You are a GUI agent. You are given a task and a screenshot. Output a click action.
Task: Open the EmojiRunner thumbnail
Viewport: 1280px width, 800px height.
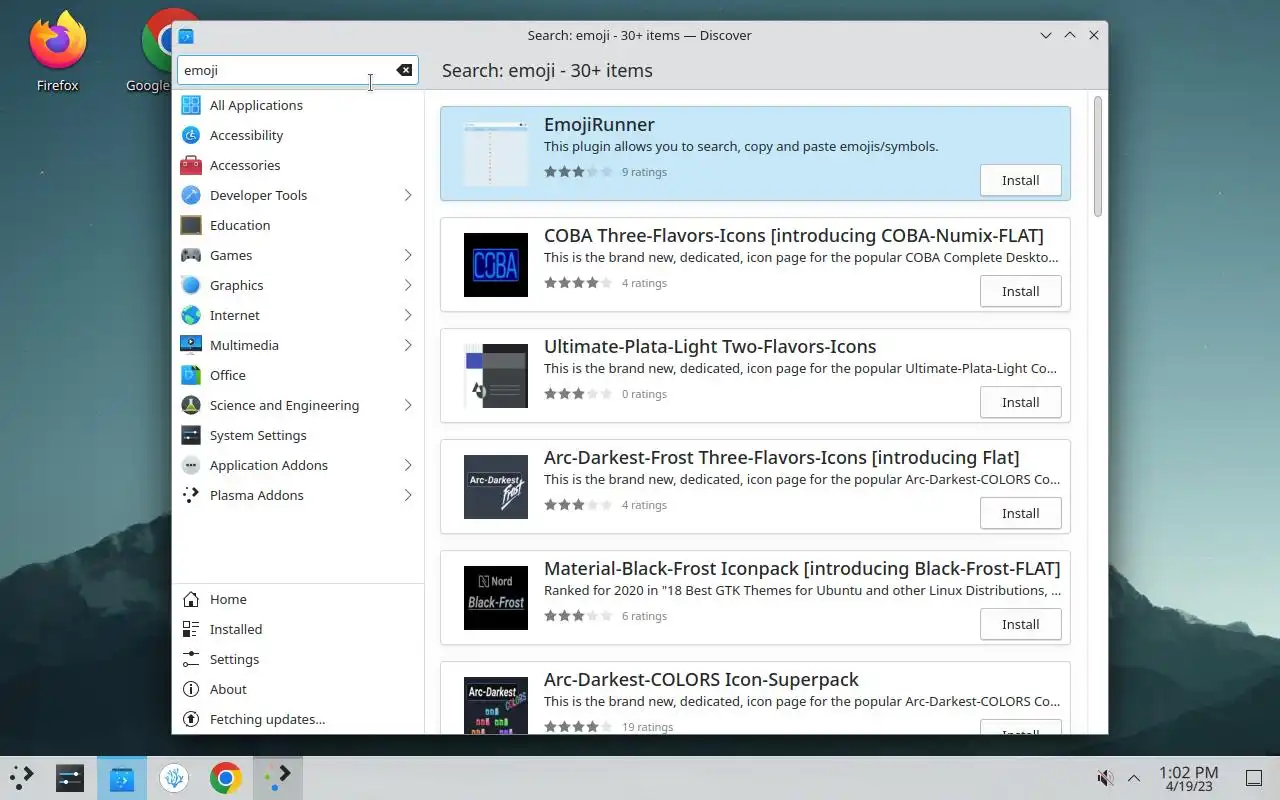point(496,154)
